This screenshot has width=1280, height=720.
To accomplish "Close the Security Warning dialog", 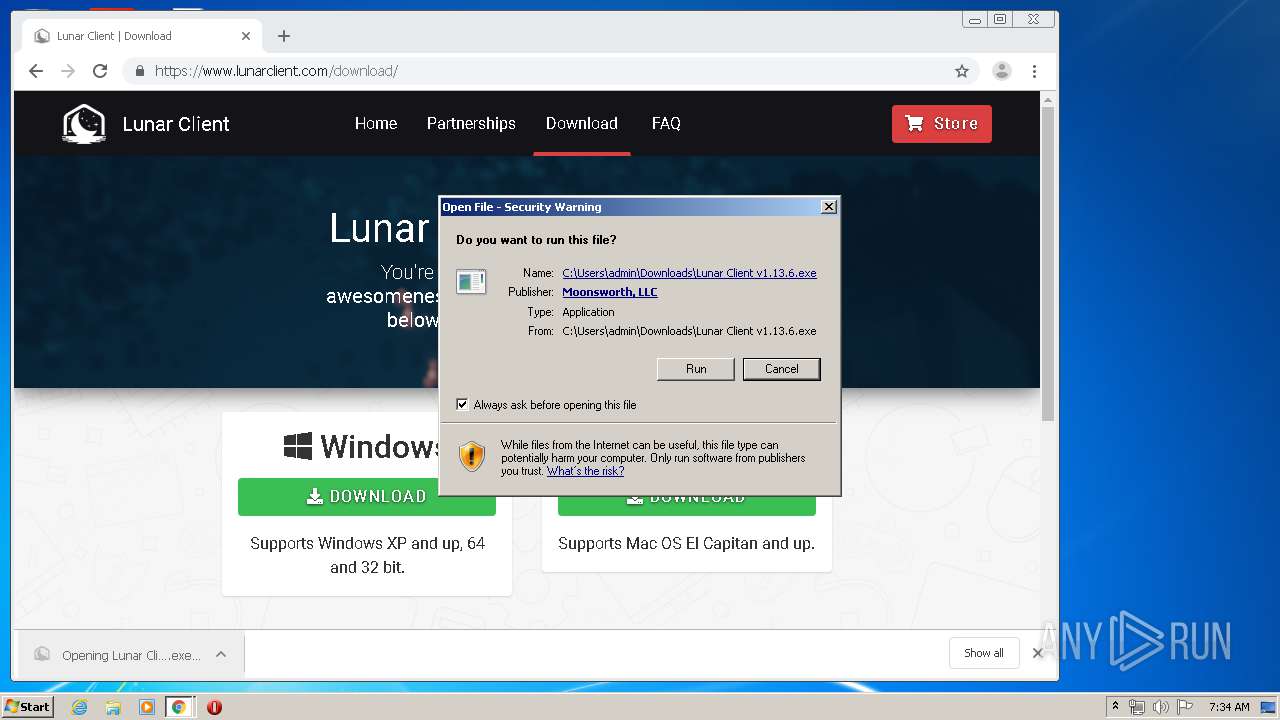I will (828, 207).
